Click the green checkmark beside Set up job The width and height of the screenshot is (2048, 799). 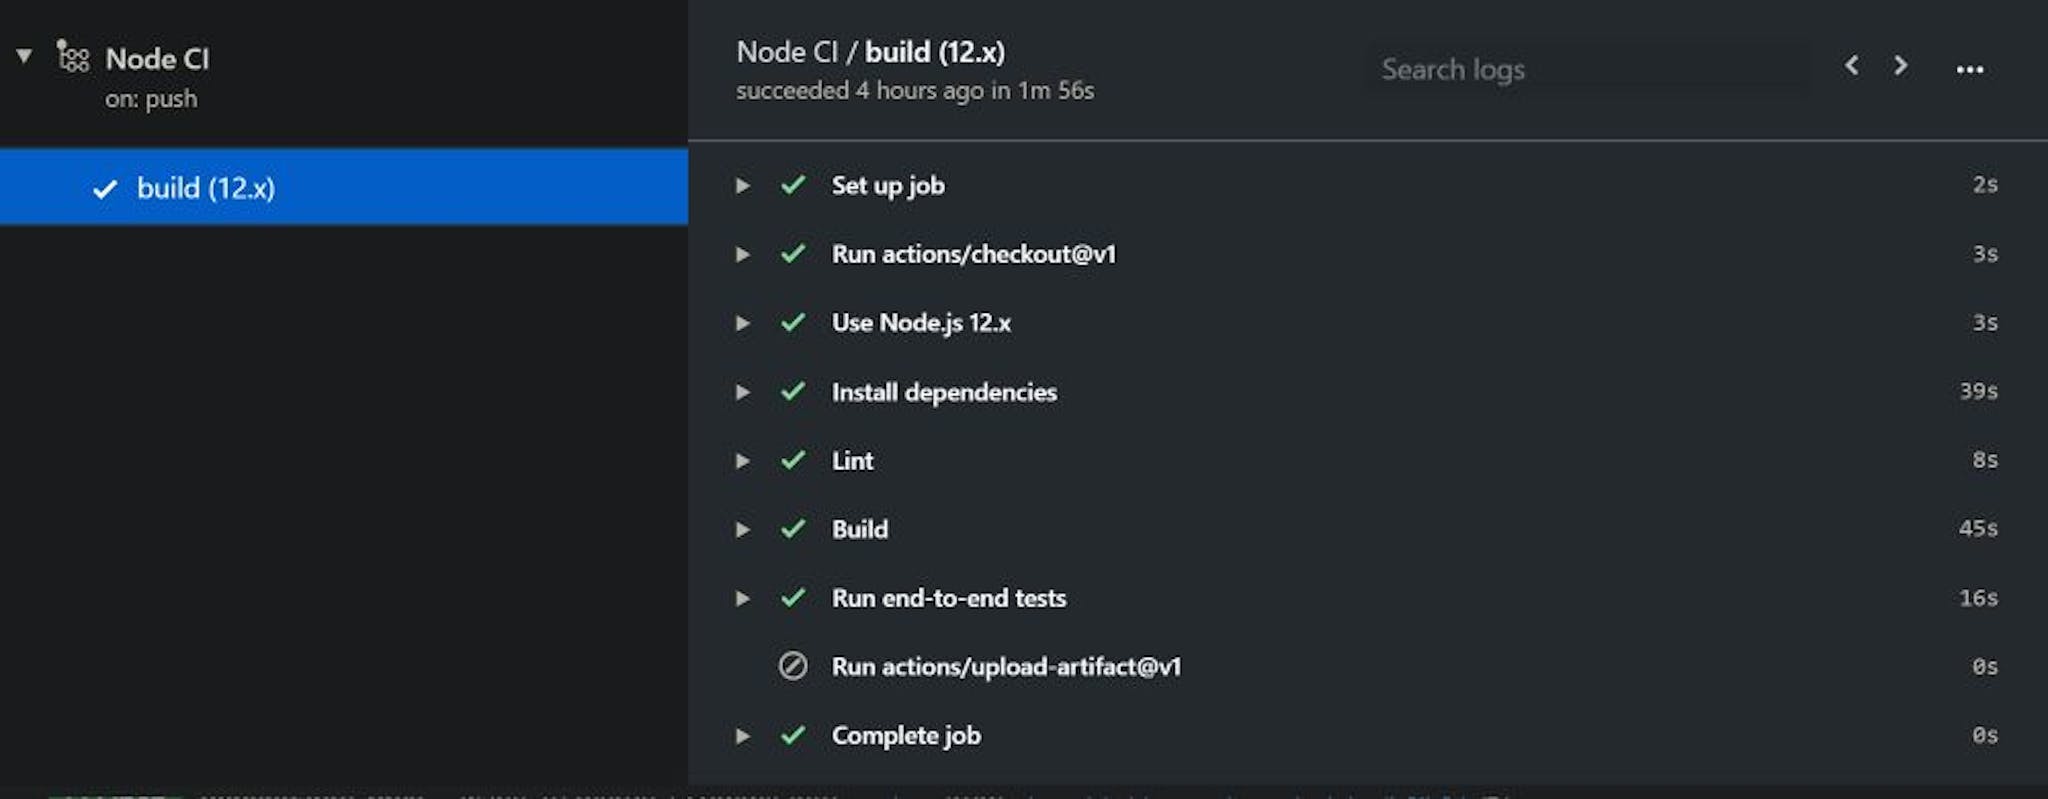coord(793,185)
